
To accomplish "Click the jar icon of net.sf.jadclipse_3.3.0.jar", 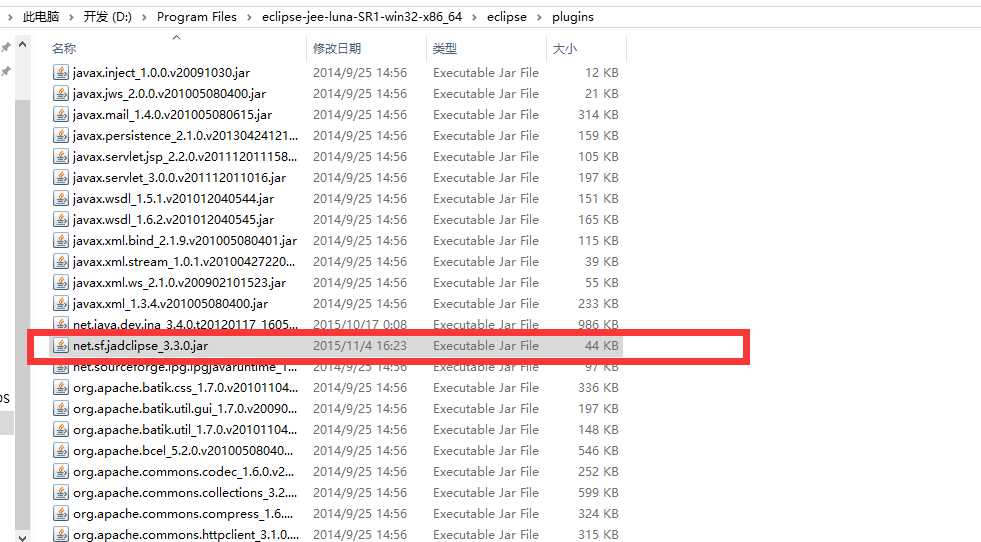I will click(61, 346).
